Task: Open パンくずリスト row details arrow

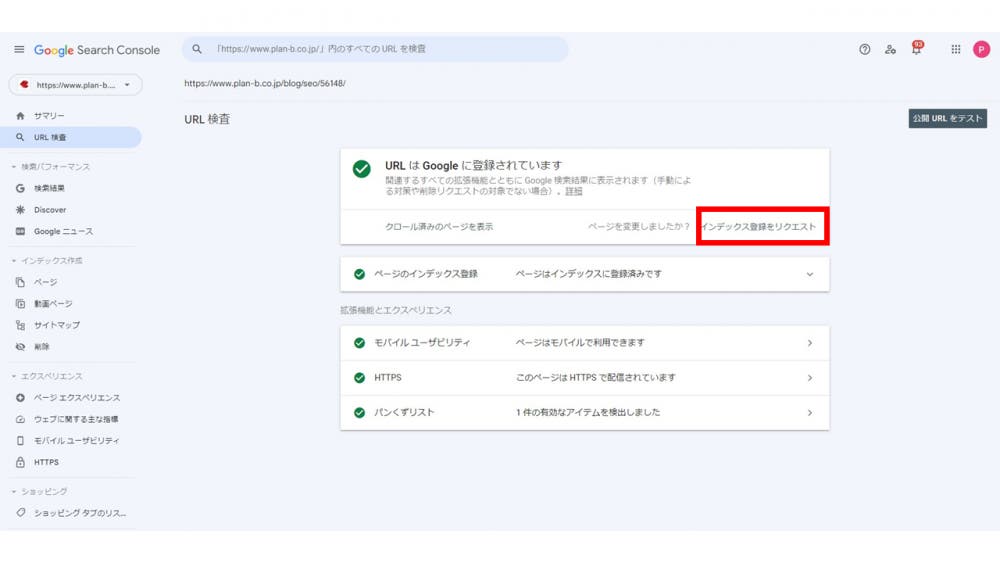Action: [x=809, y=413]
